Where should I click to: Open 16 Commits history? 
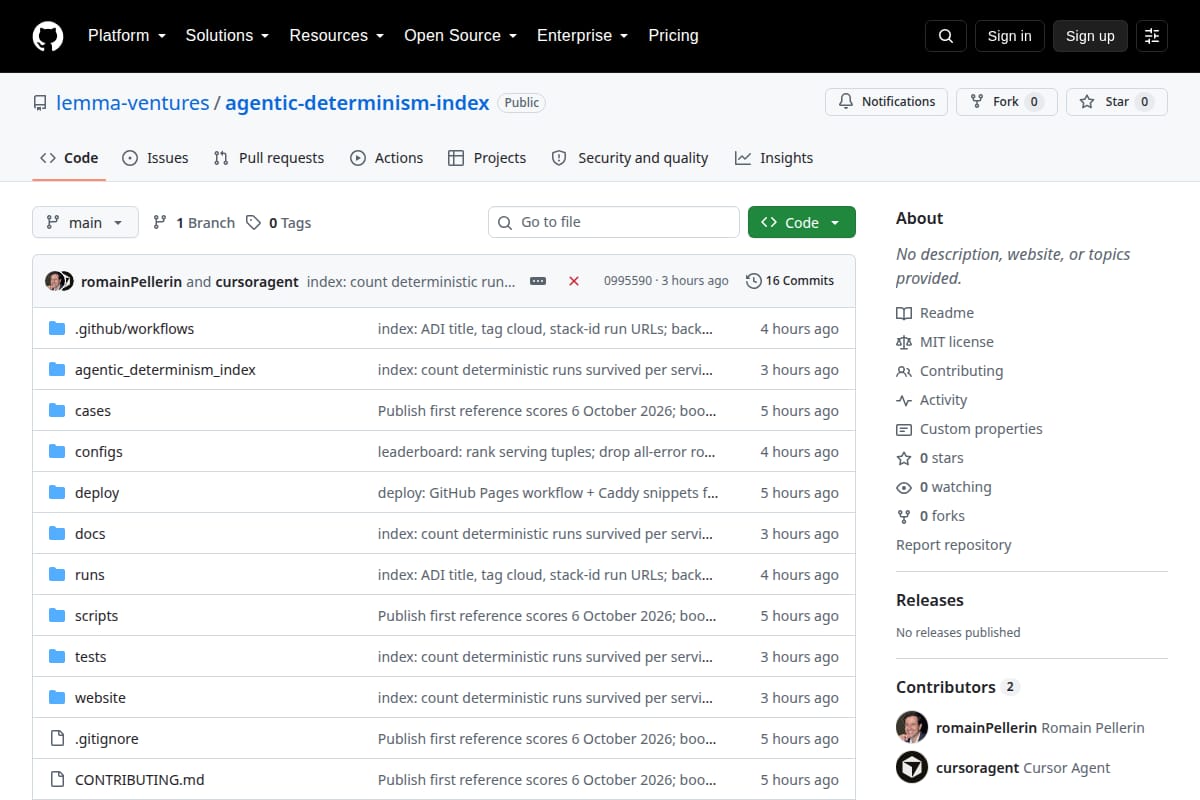click(x=790, y=281)
